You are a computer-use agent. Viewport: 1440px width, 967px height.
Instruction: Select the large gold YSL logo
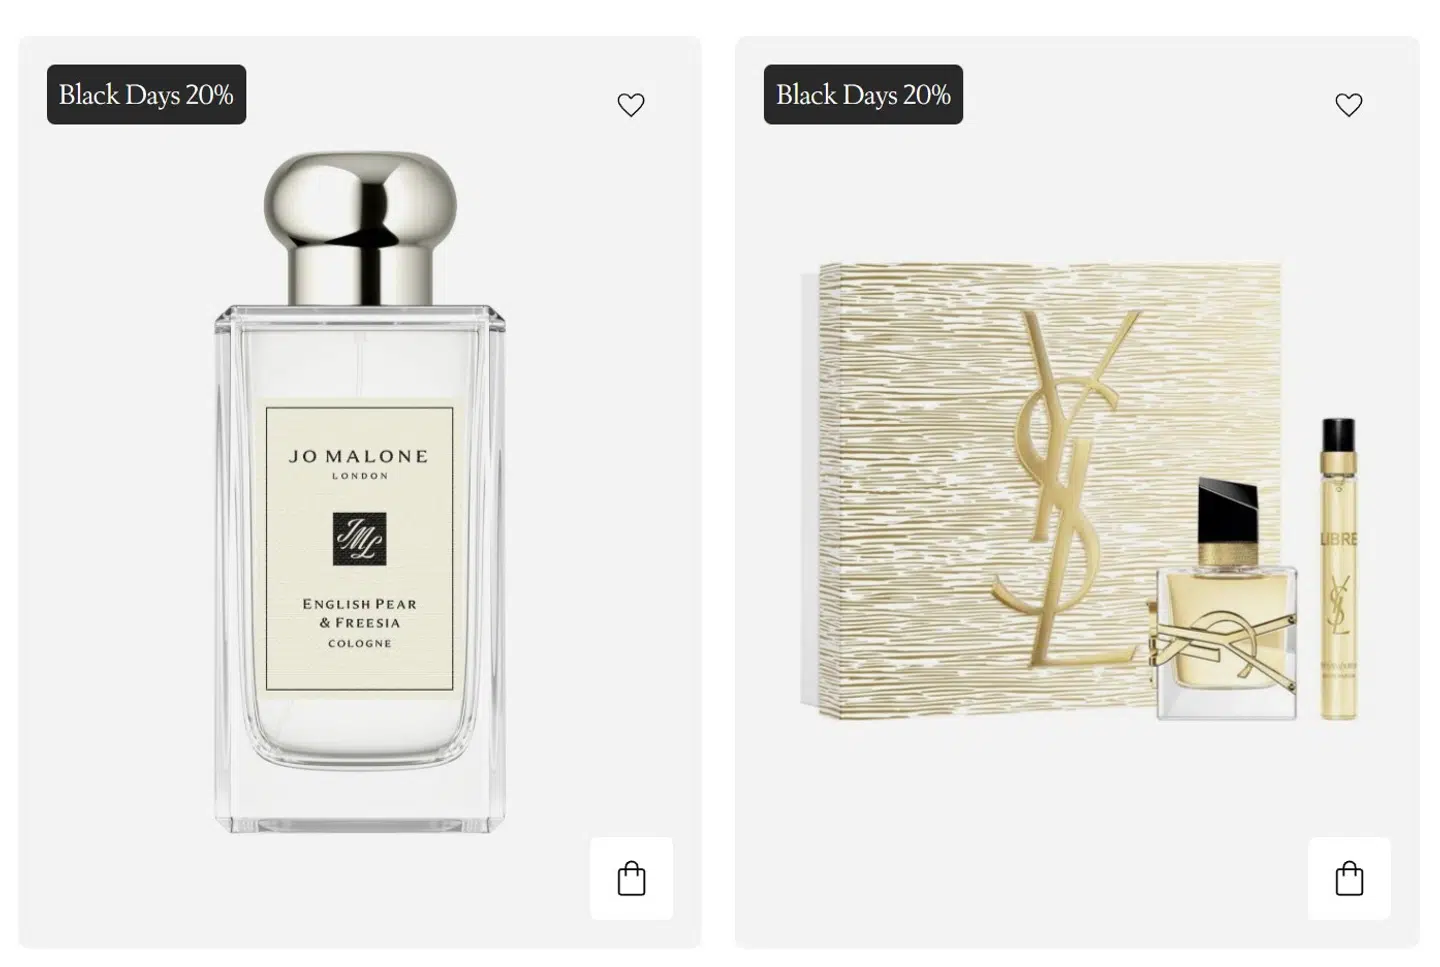tap(1066, 488)
